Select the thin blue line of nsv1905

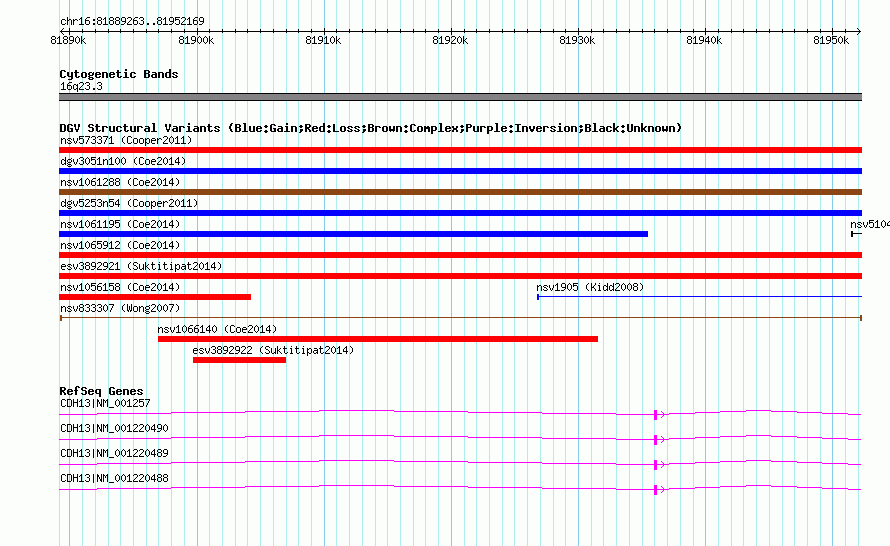(699, 296)
